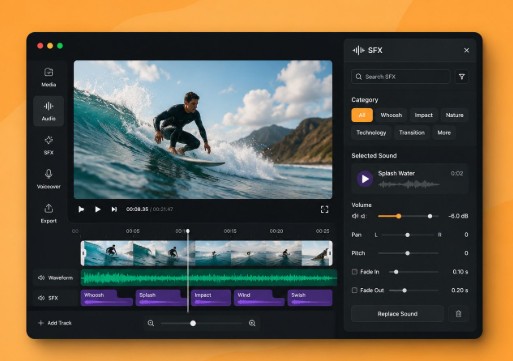Click Add Track below the timeline

click(55, 323)
